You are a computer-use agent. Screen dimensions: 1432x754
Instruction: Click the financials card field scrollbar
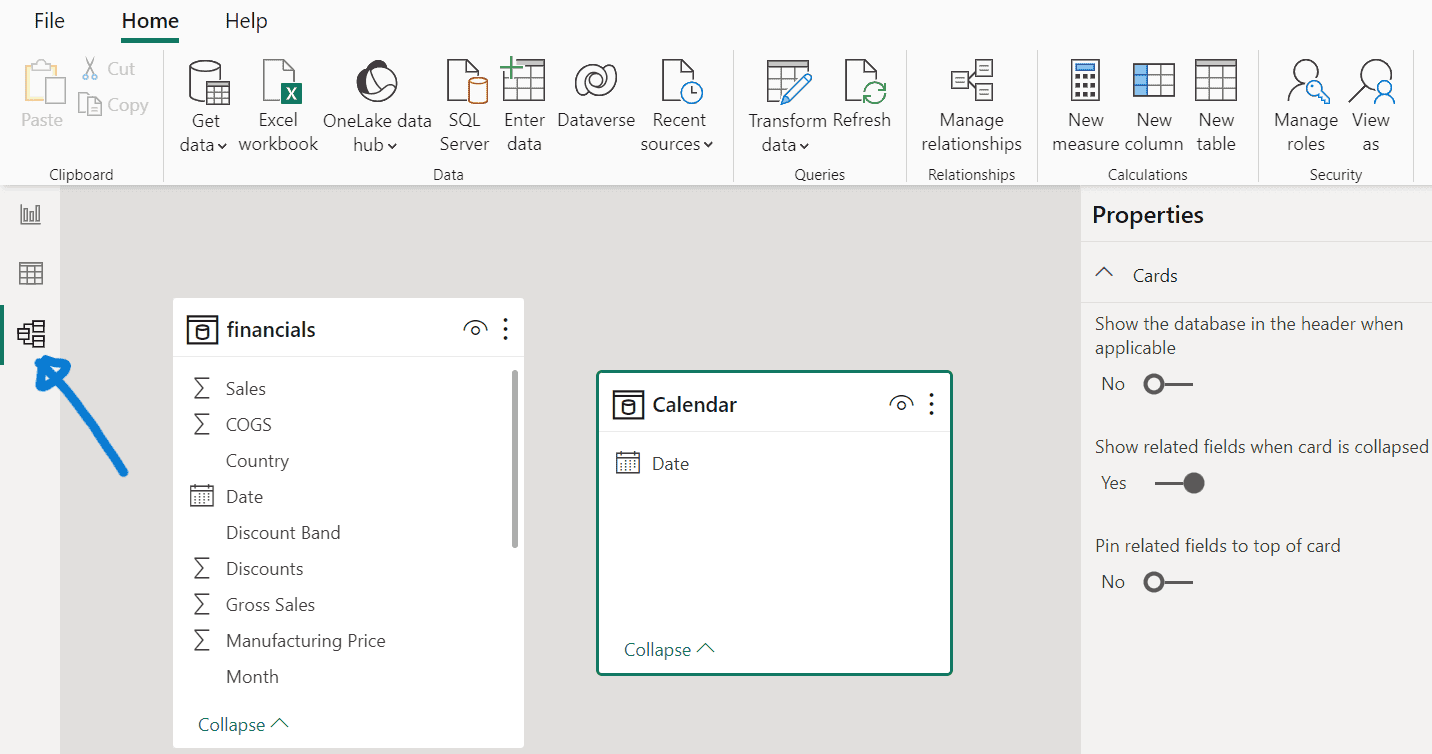click(515, 460)
